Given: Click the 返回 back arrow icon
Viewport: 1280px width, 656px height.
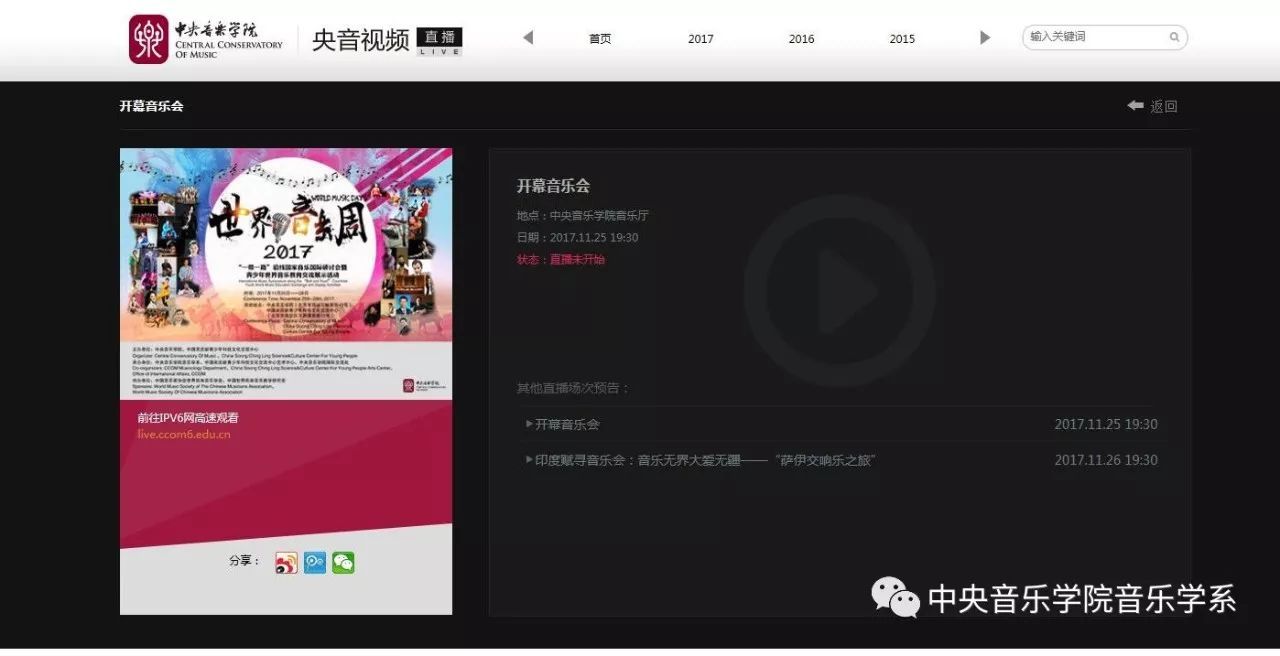Looking at the screenshot, I should (1135, 106).
